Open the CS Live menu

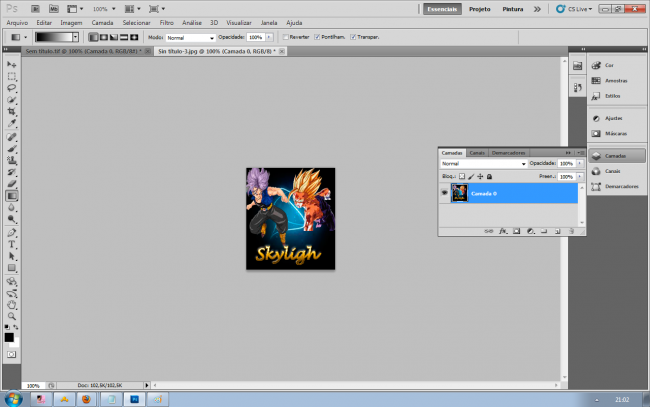click(x=574, y=9)
